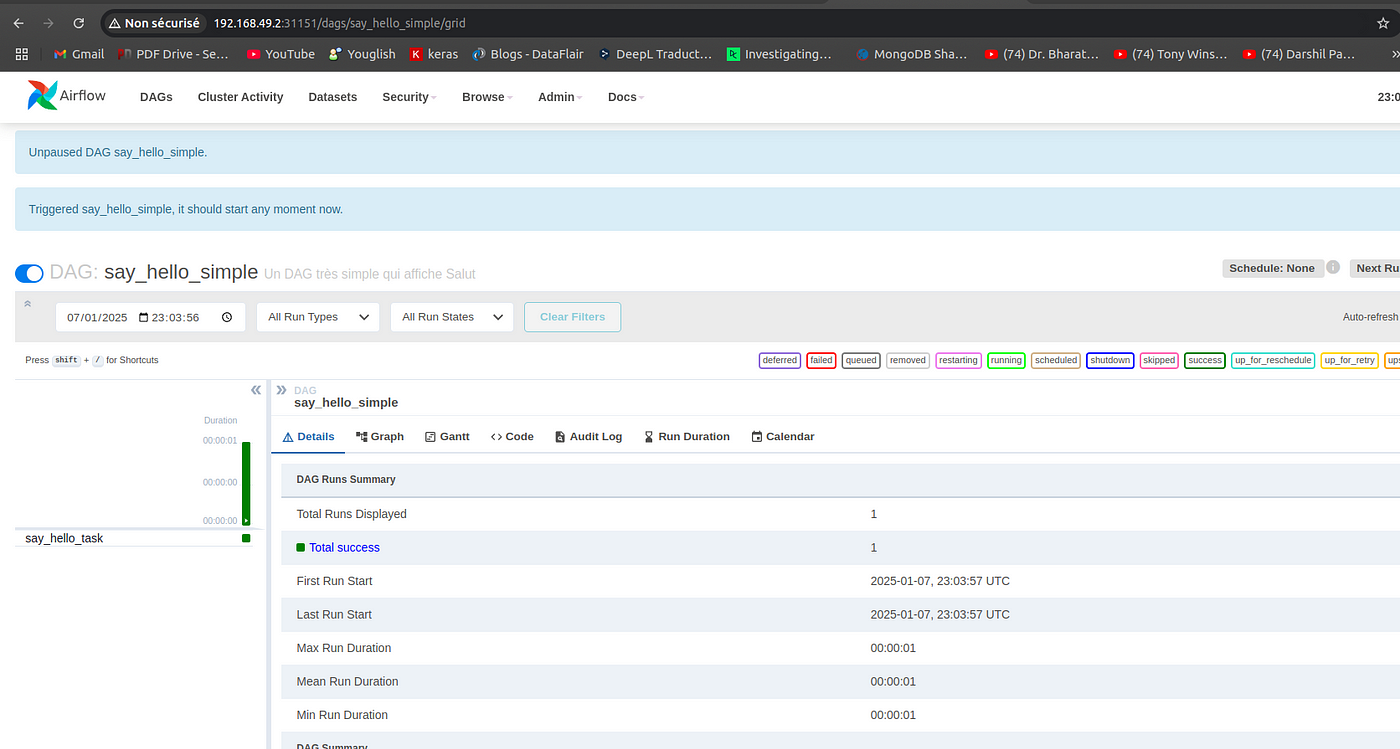Image resolution: width=1400 pixels, height=749 pixels.
Task: Open the Dr. Bharat YouTube bookmark
Action: [x=1041, y=54]
